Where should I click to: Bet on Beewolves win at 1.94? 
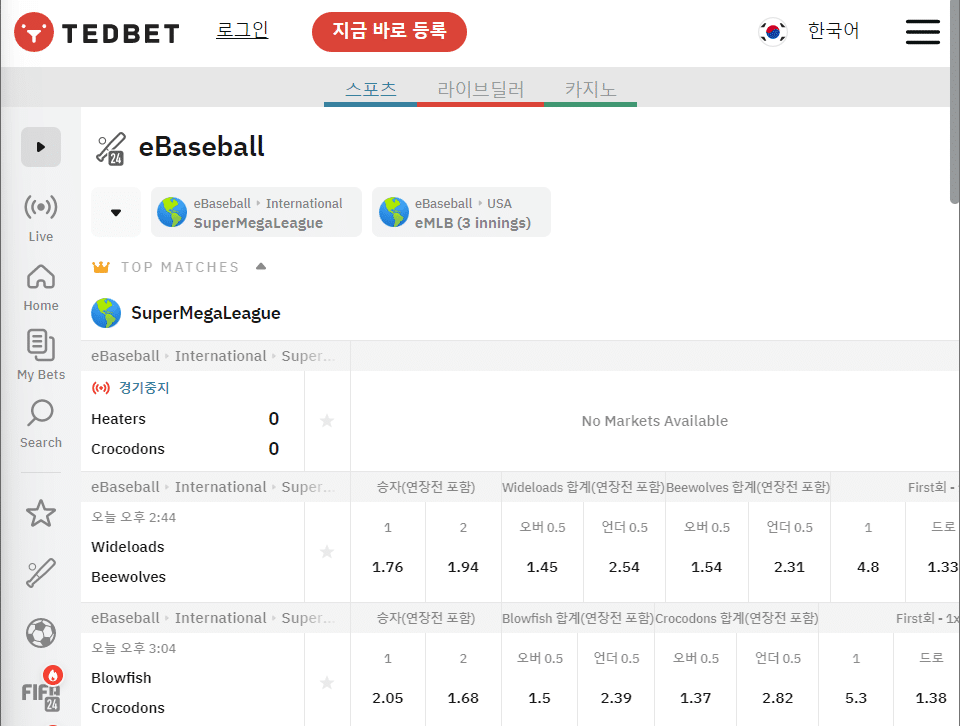(463, 552)
